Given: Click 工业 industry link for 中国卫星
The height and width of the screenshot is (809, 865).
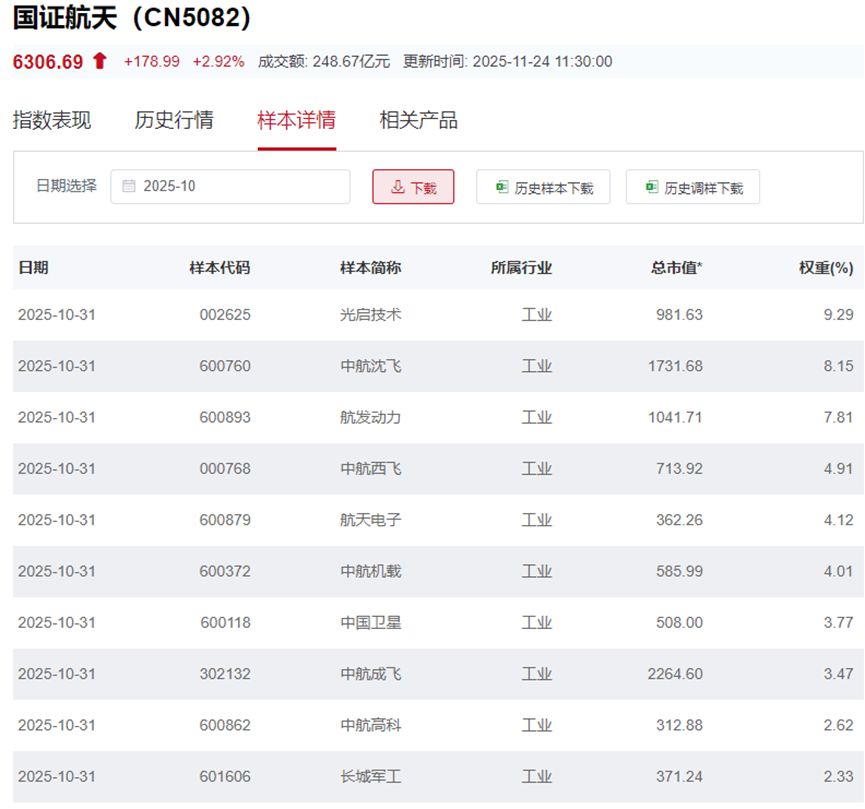Looking at the screenshot, I should (536, 622).
